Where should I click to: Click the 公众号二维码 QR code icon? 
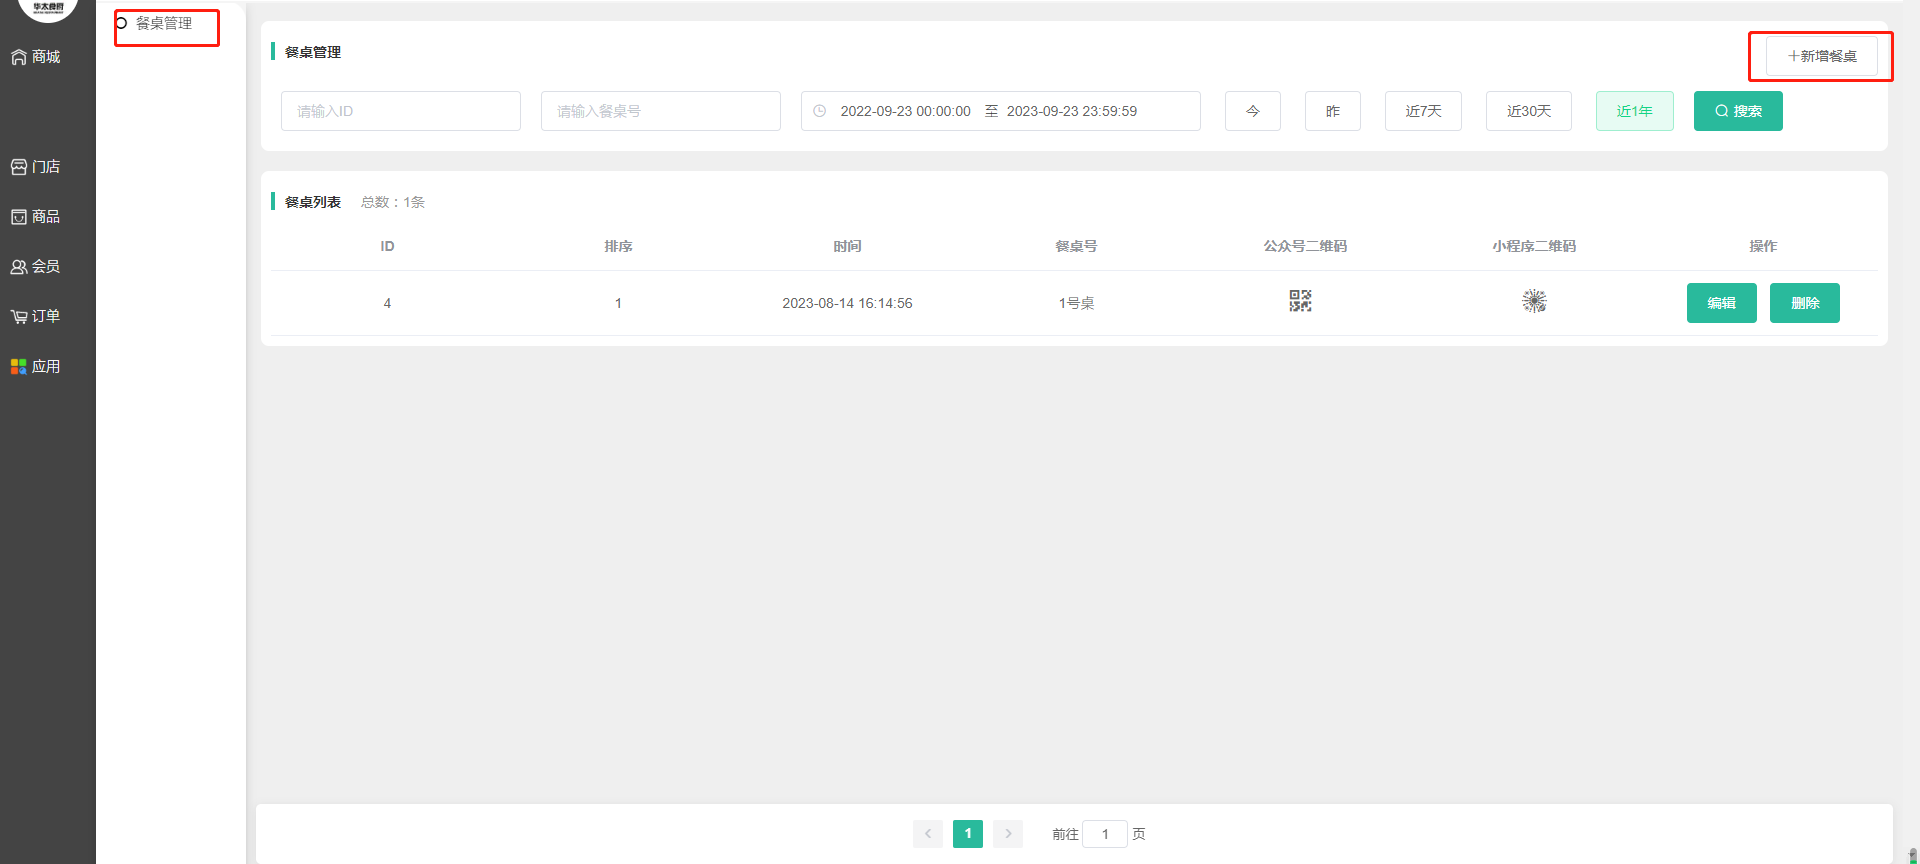pos(1300,301)
